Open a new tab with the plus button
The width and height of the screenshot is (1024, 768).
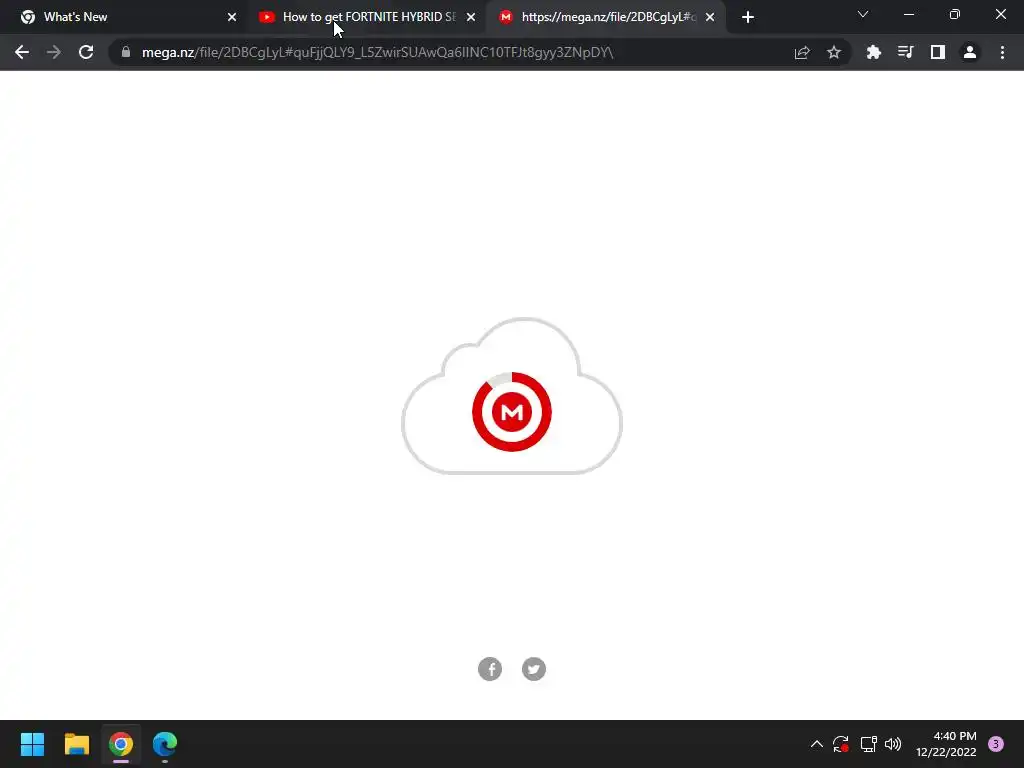tap(748, 17)
